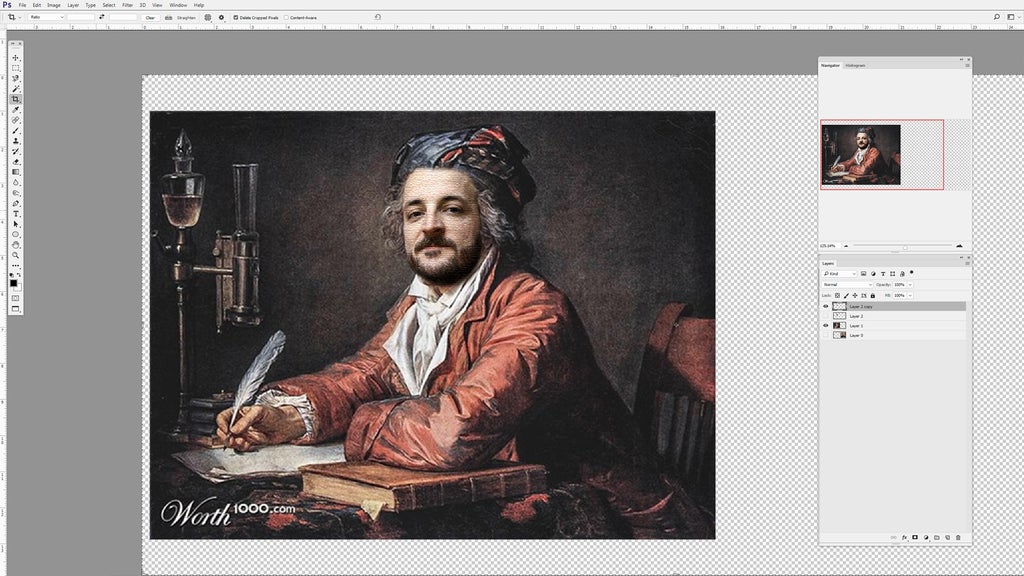Select the Ellipse shape tool

point(16,234)
